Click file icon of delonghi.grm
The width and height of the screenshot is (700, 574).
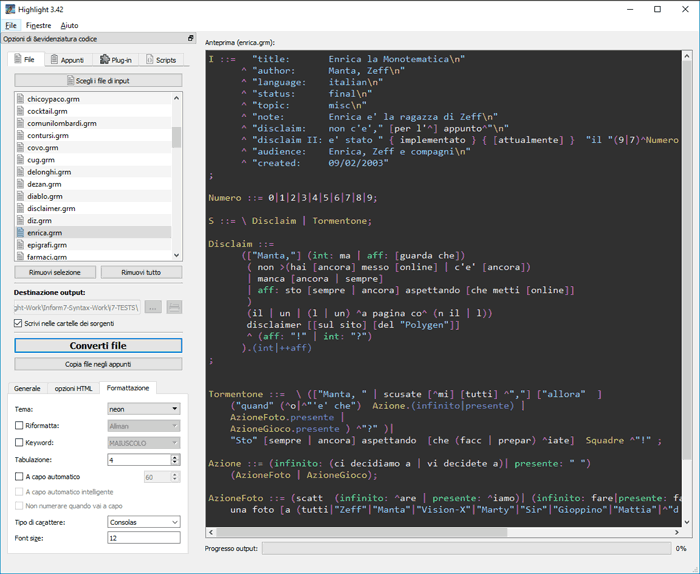[x=20, y=172]
